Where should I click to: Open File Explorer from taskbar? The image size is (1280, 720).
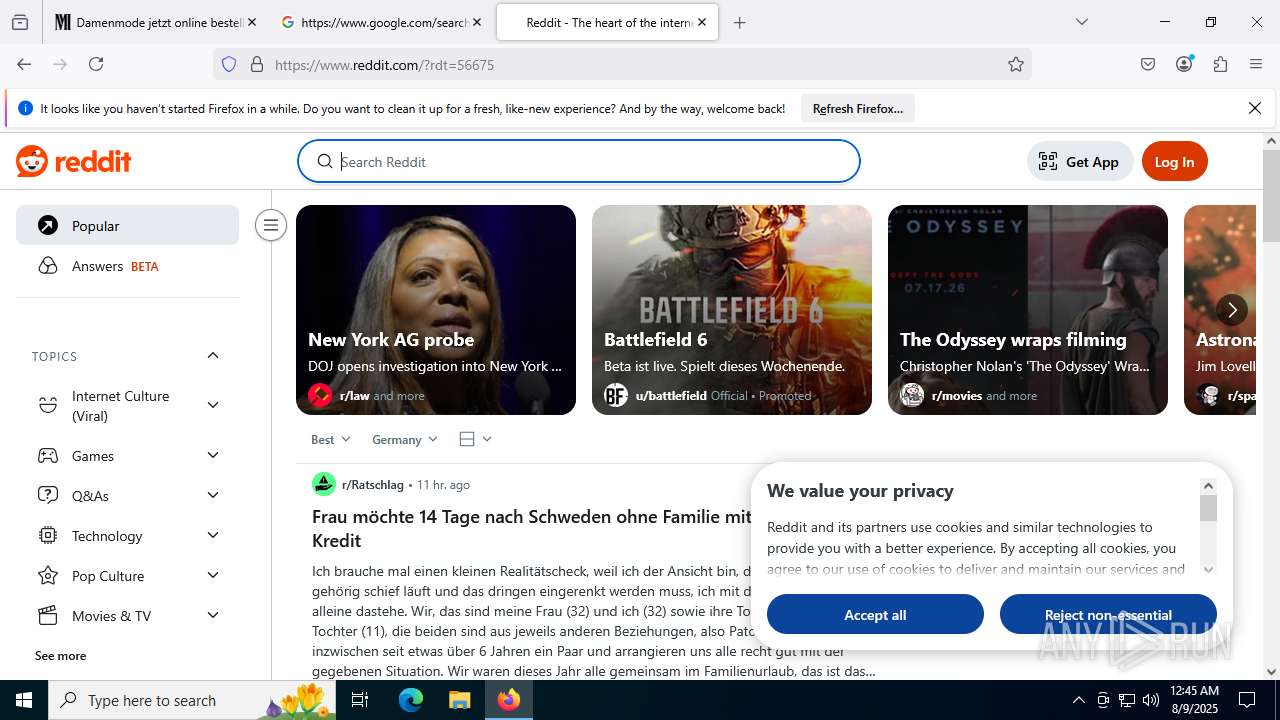pos(459,700)
